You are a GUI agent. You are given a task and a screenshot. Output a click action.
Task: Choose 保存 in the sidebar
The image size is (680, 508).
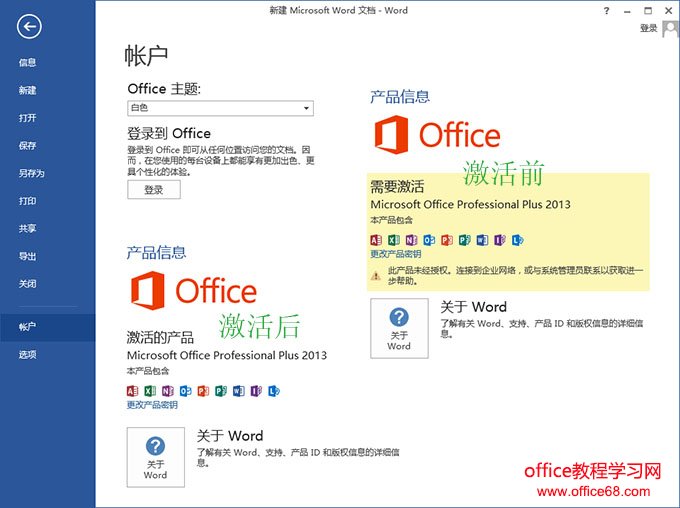click(x=27, y=146)
